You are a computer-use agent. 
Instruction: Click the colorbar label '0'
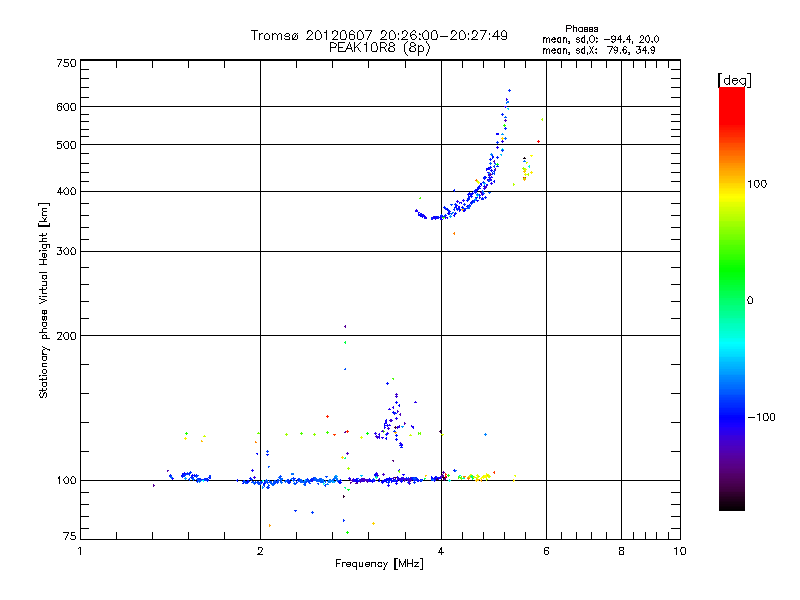pos(750,301)
